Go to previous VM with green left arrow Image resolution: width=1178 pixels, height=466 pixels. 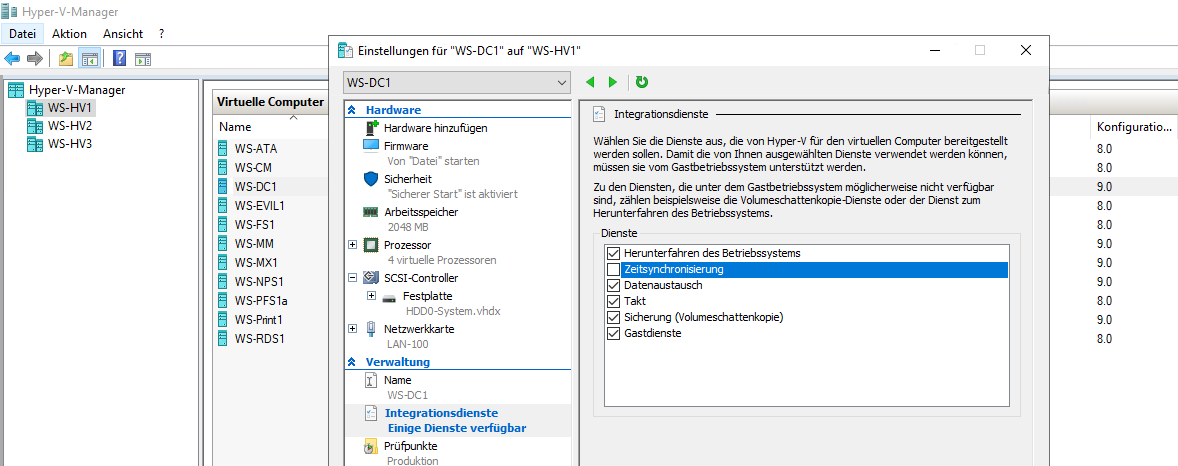coord(591,82)
